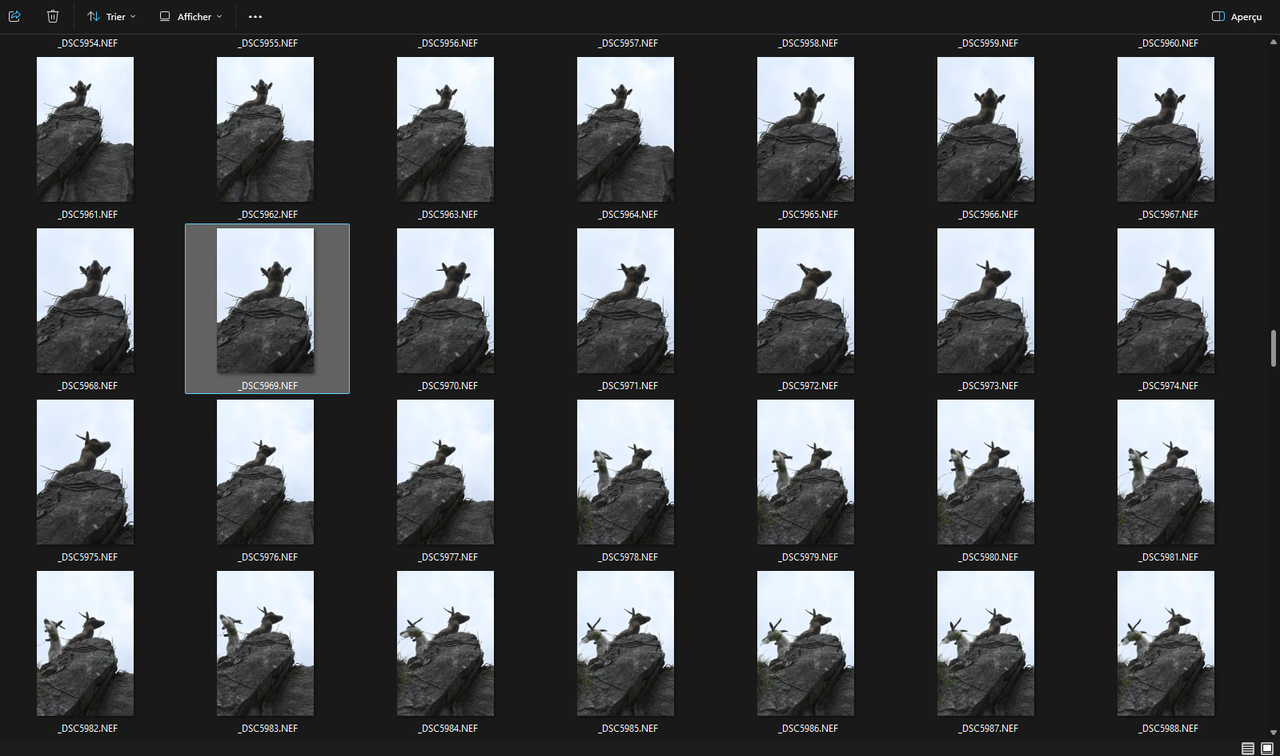The width and height of the screenshot is (1280, 756).
Task: Select the _DSC5972.NEF thumbnail
Action: point(805,301)
